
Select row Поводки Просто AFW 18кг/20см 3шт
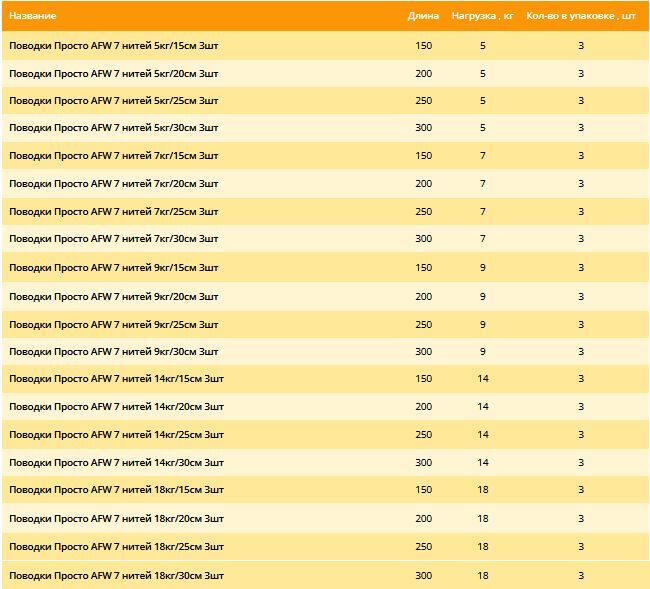tap(325, 519)
